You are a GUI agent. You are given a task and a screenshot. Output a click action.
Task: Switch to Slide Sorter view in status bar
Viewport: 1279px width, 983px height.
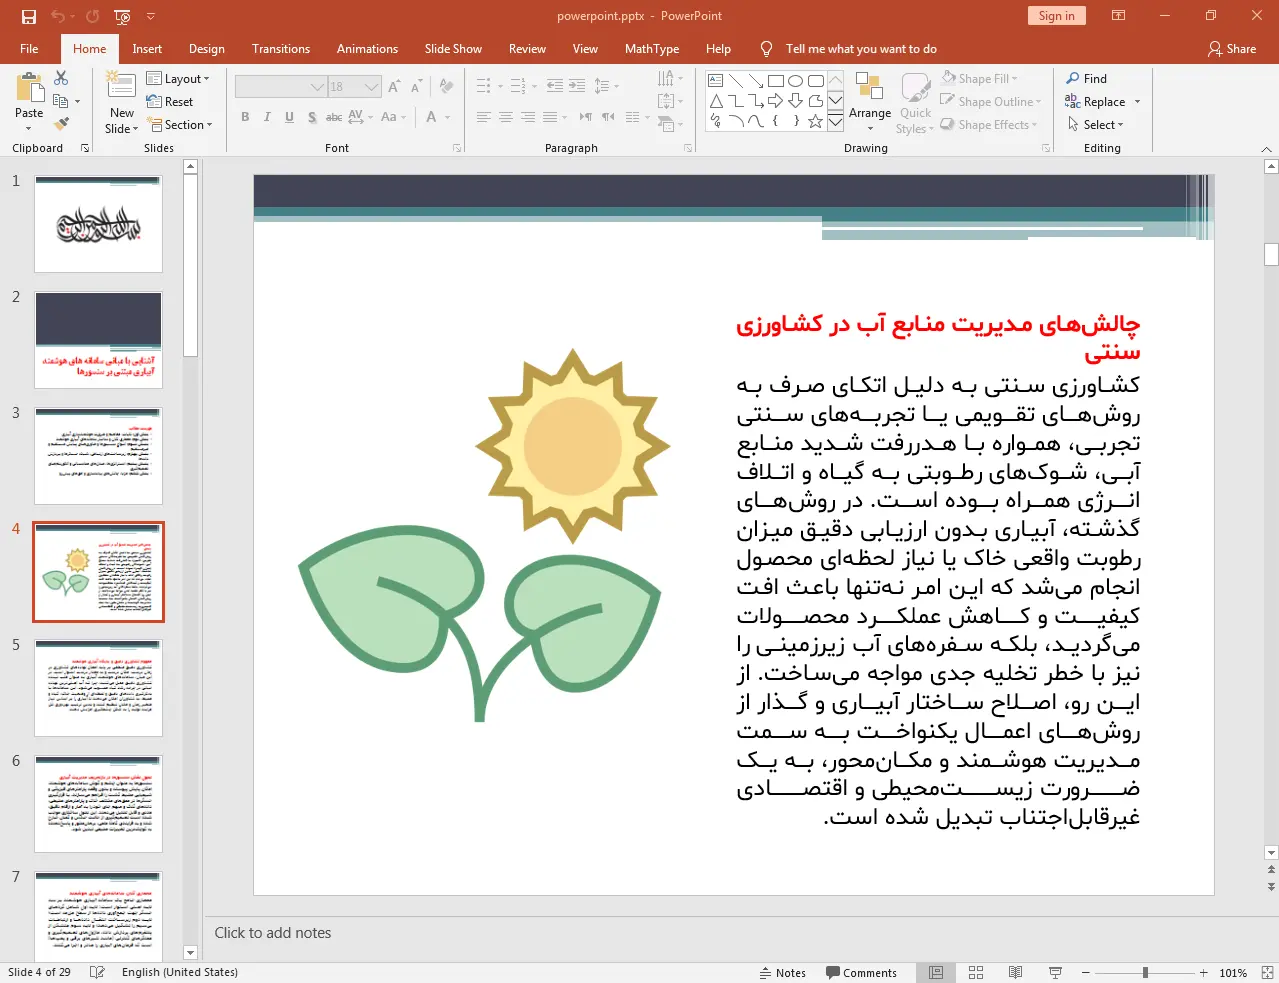[x=976, y=972]
